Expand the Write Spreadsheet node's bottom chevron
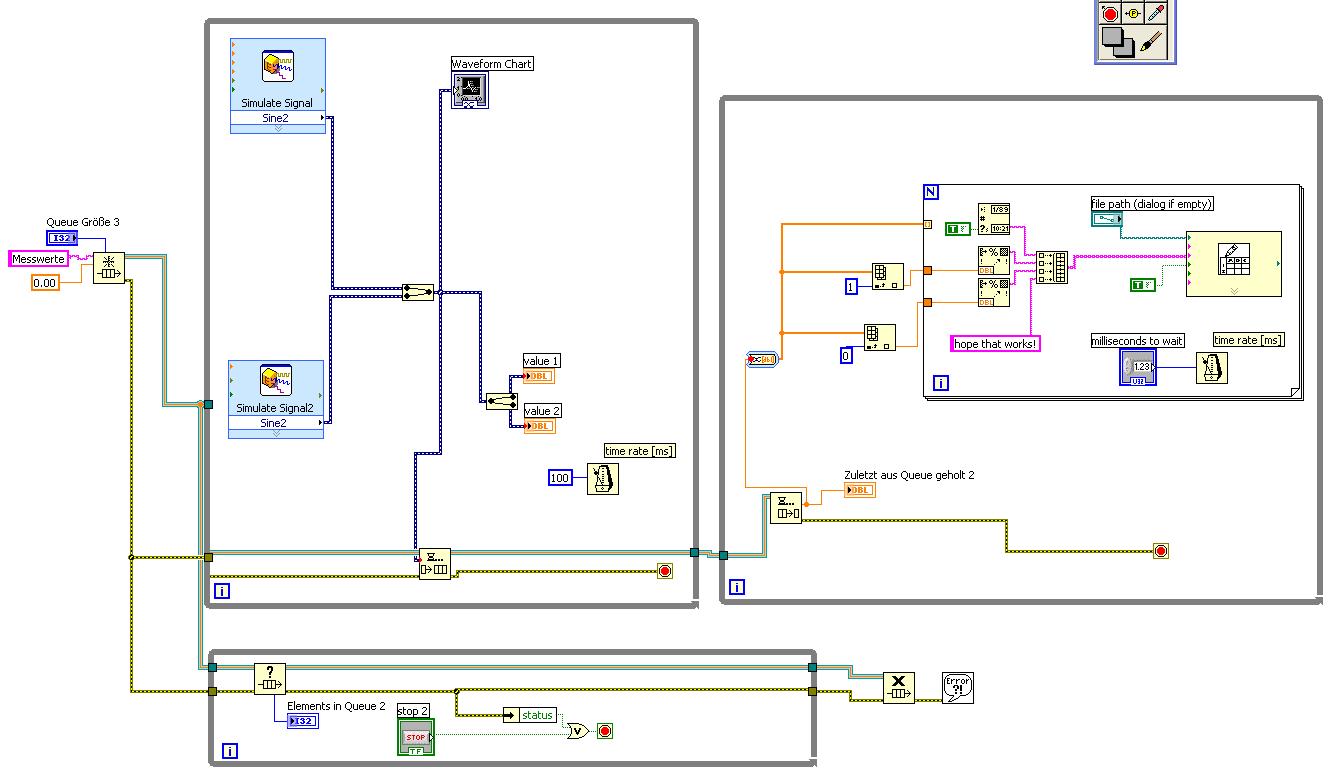The width and height of the screenshot is (1340, 772). coord(1234,291)
